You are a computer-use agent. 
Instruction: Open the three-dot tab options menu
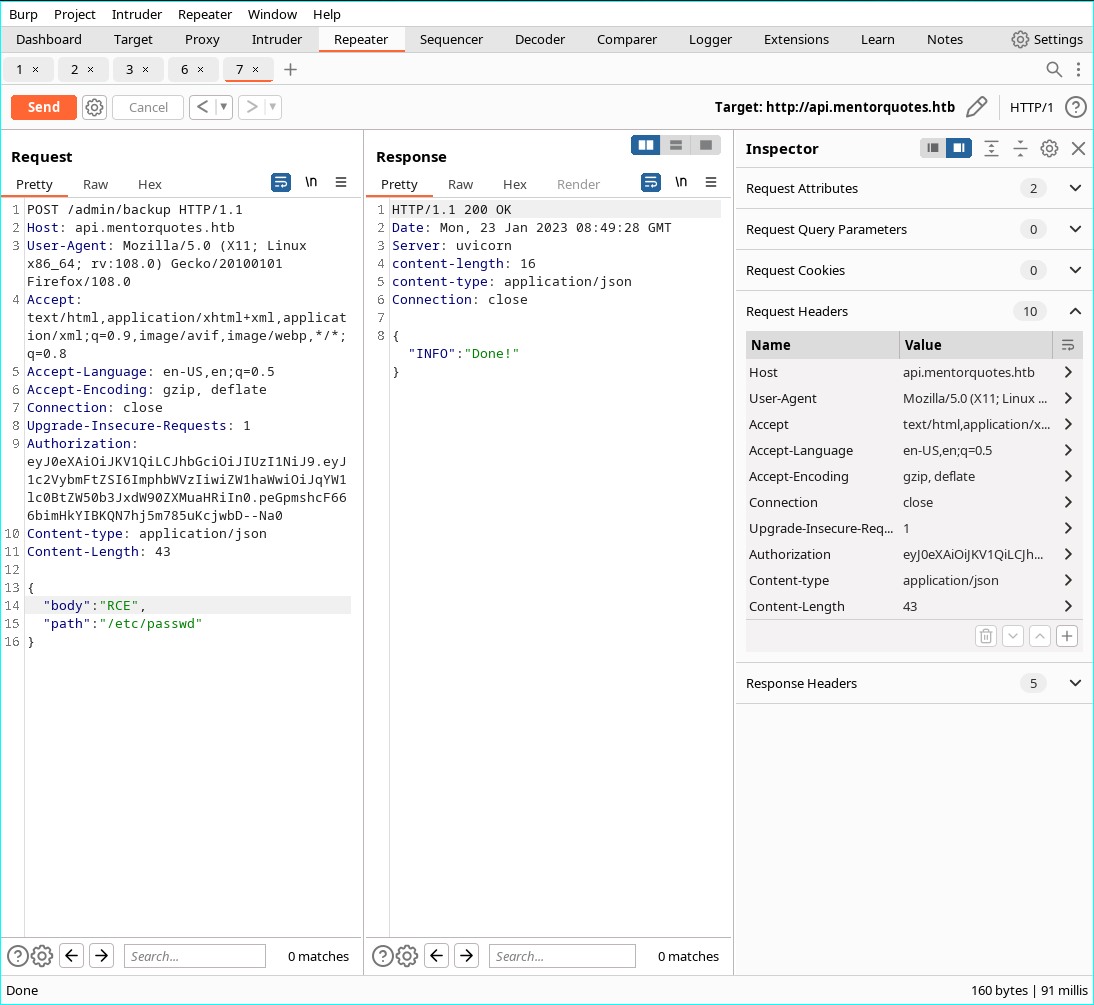point(1078,69)
